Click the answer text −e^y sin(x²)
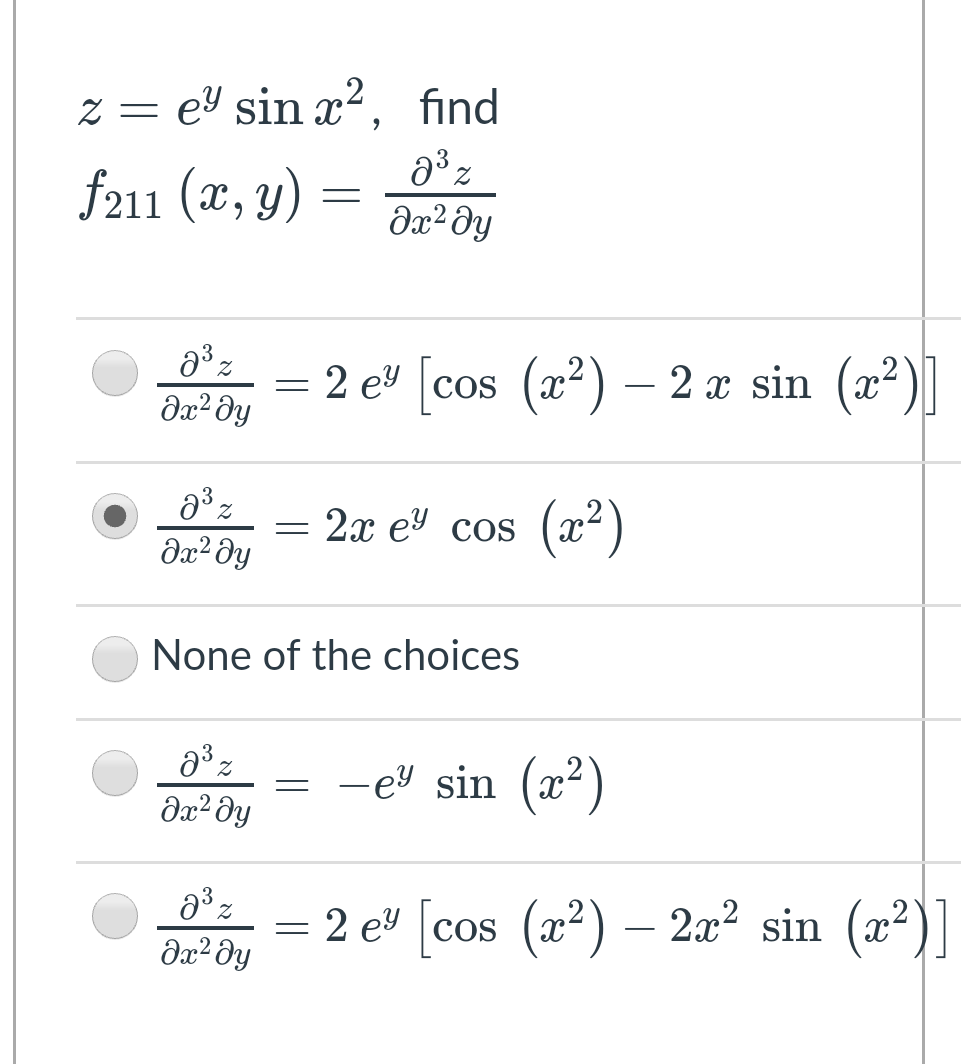The height and width of the screenshot is (1064, 961). tap(390, 784)
